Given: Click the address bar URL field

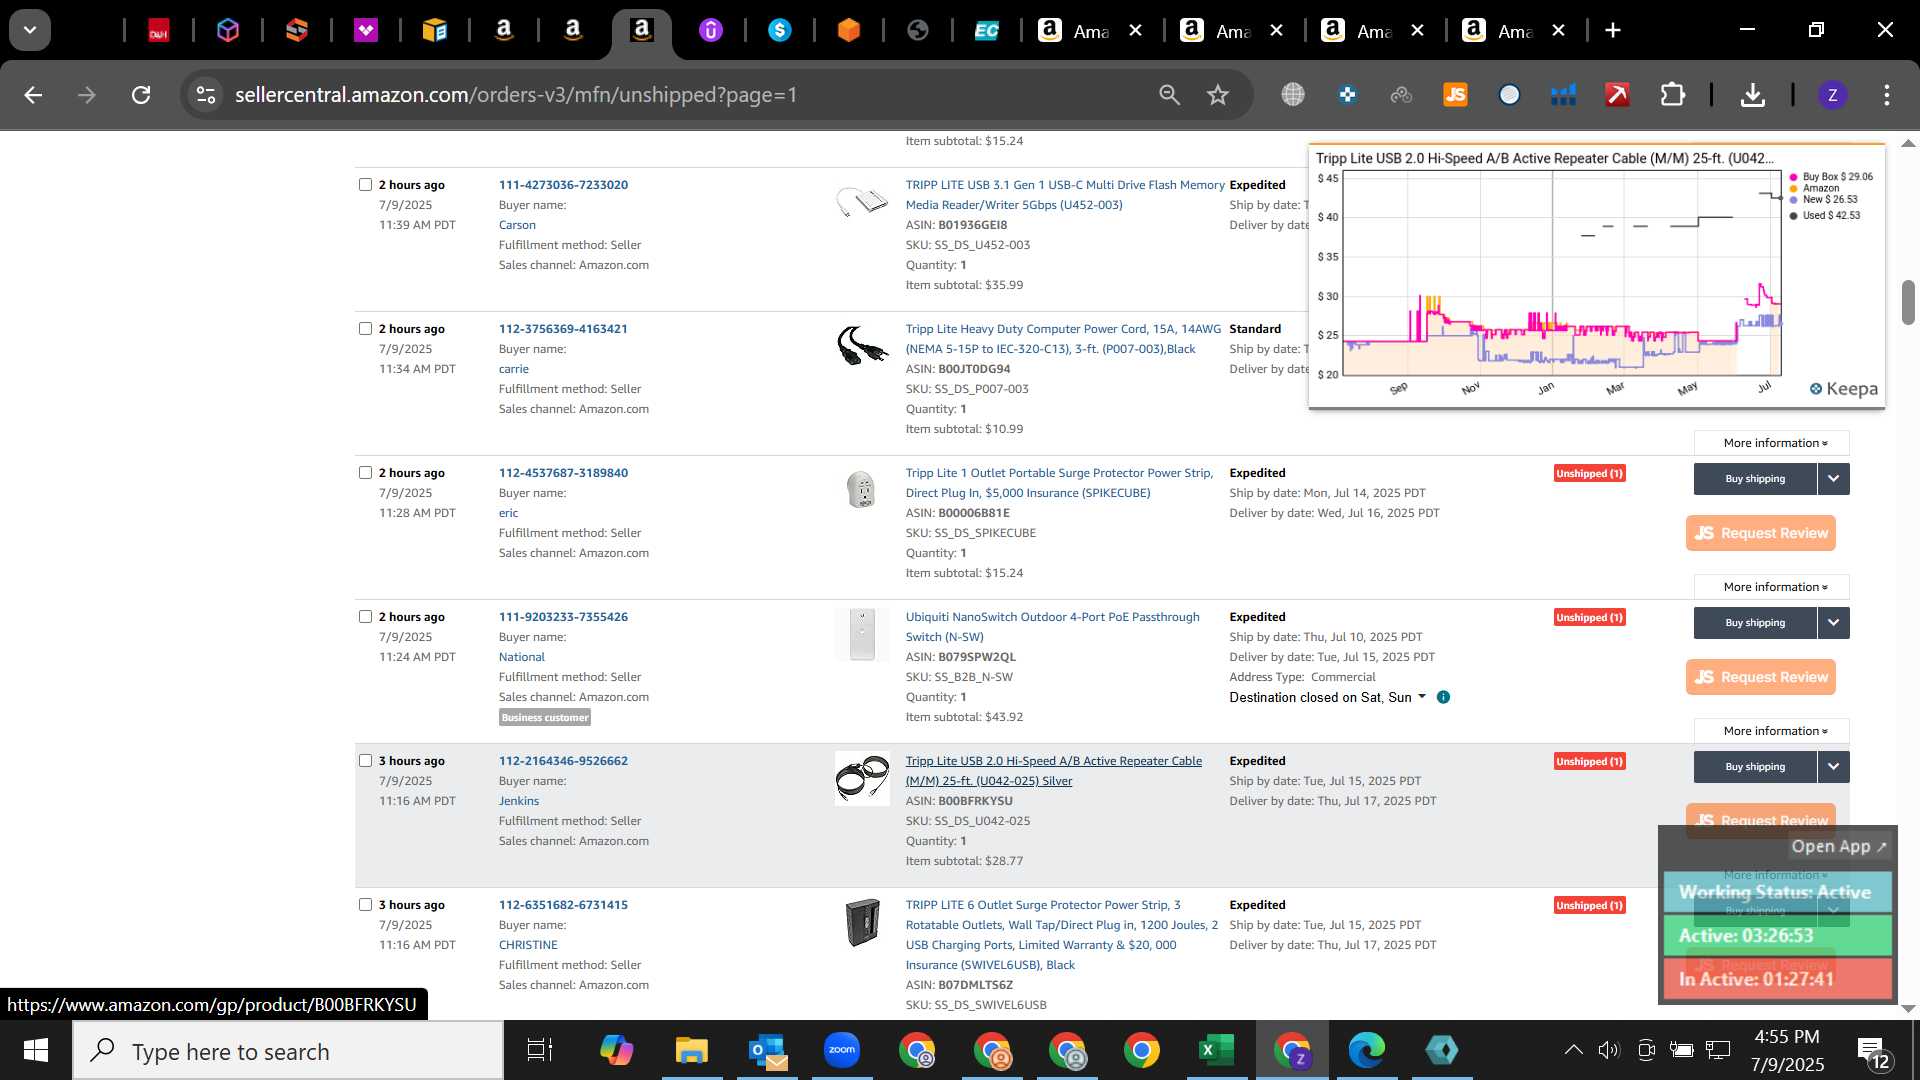Looking at the screenshot, I should coord(690,95).
